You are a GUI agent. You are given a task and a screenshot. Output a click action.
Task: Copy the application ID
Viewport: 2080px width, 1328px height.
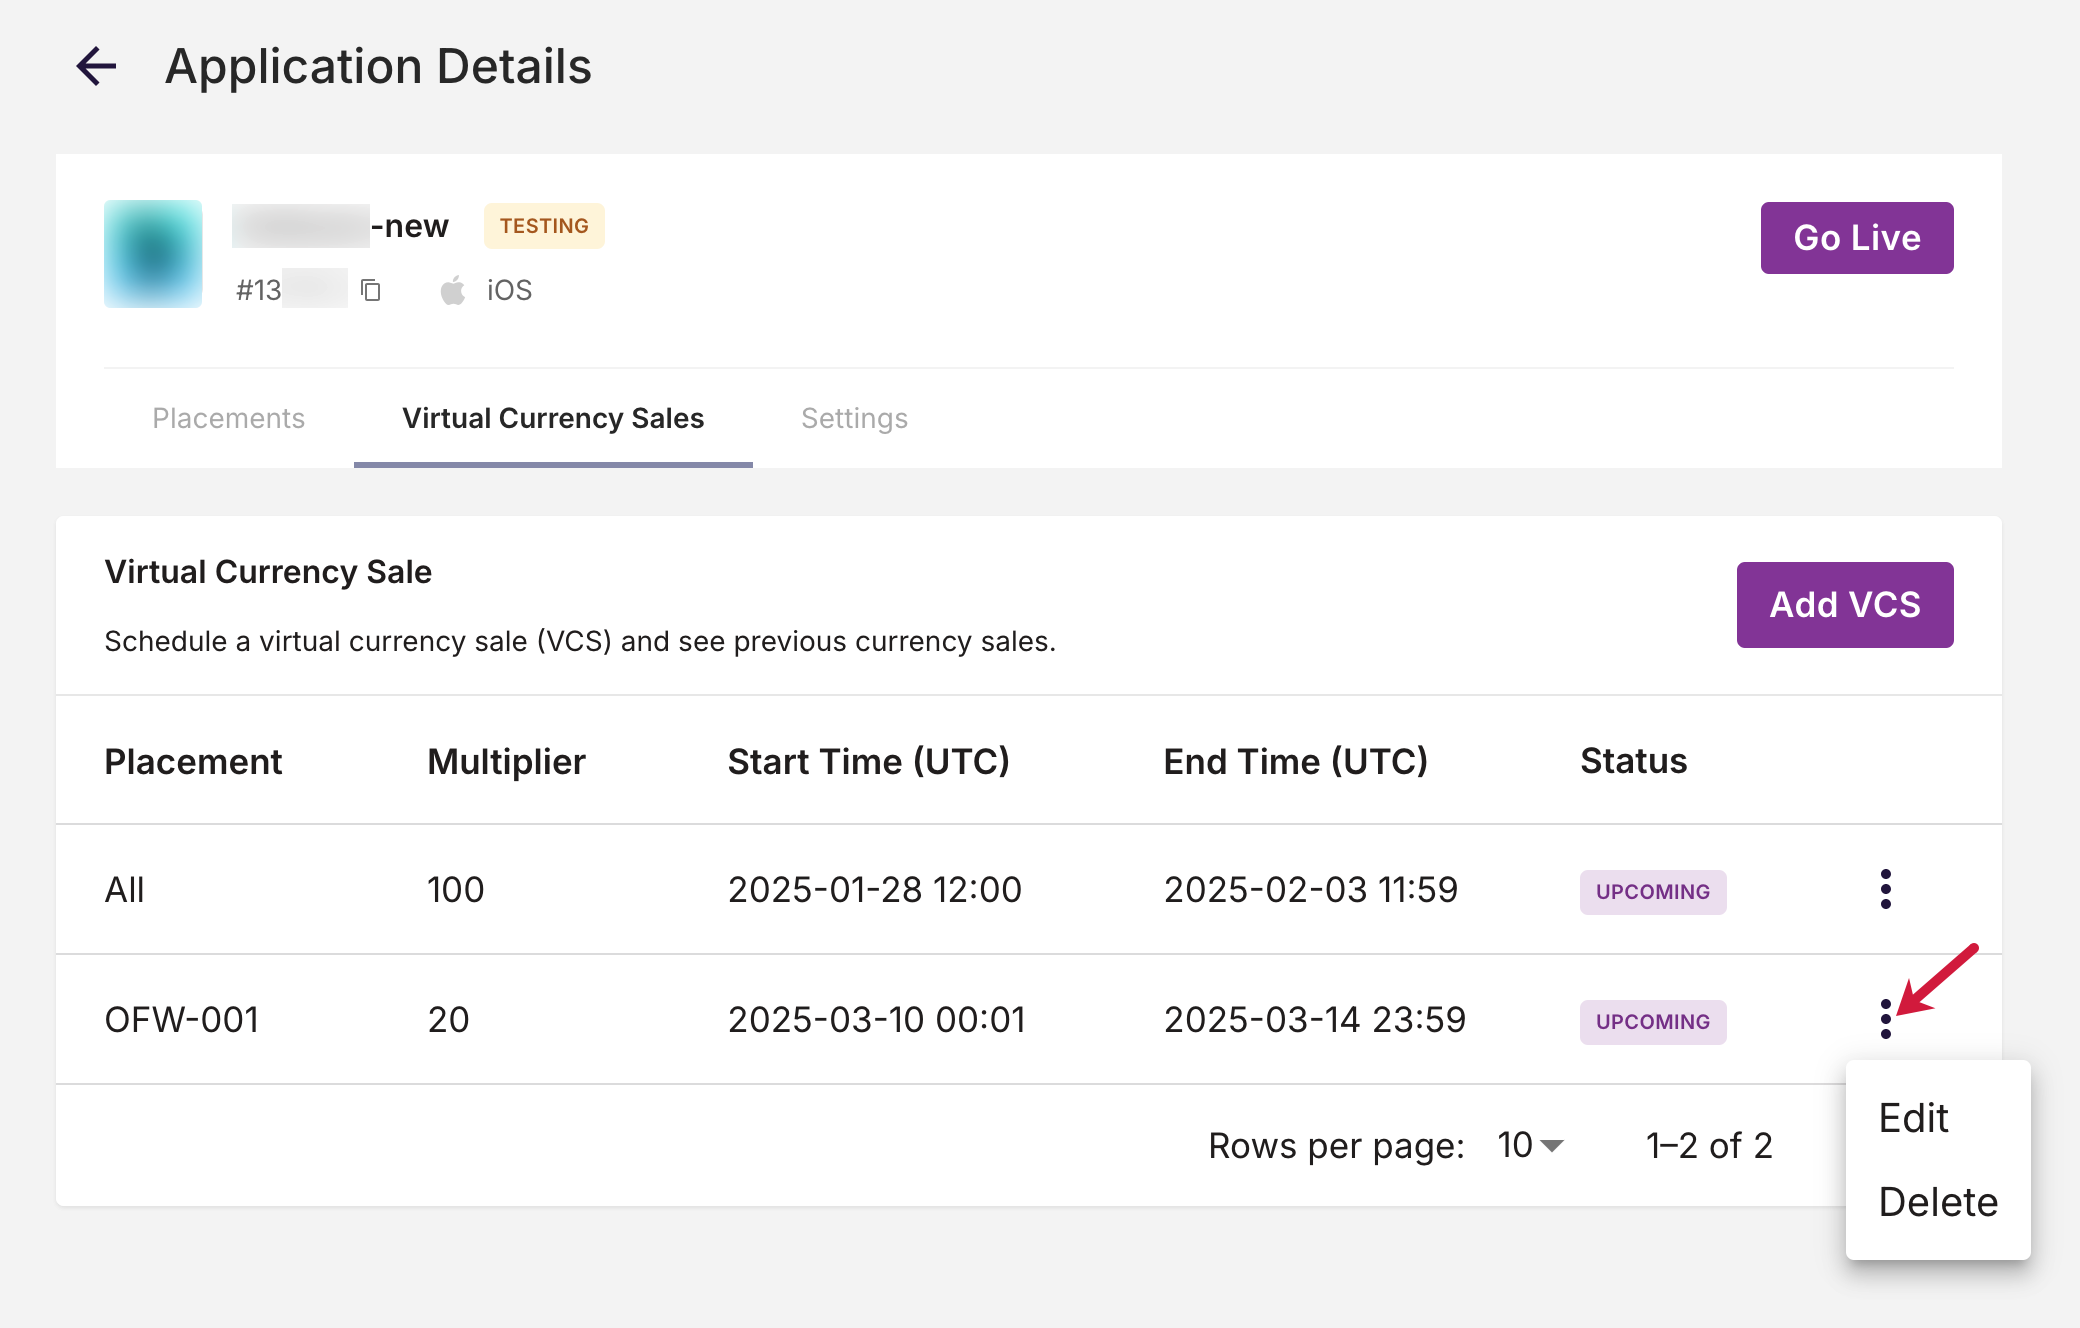[371, 290]
